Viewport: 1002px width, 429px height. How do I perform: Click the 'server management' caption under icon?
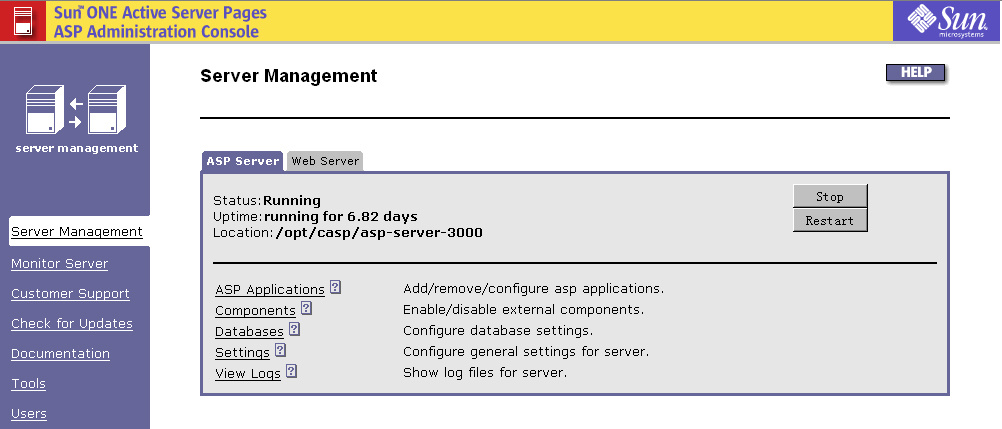[77, 148]
